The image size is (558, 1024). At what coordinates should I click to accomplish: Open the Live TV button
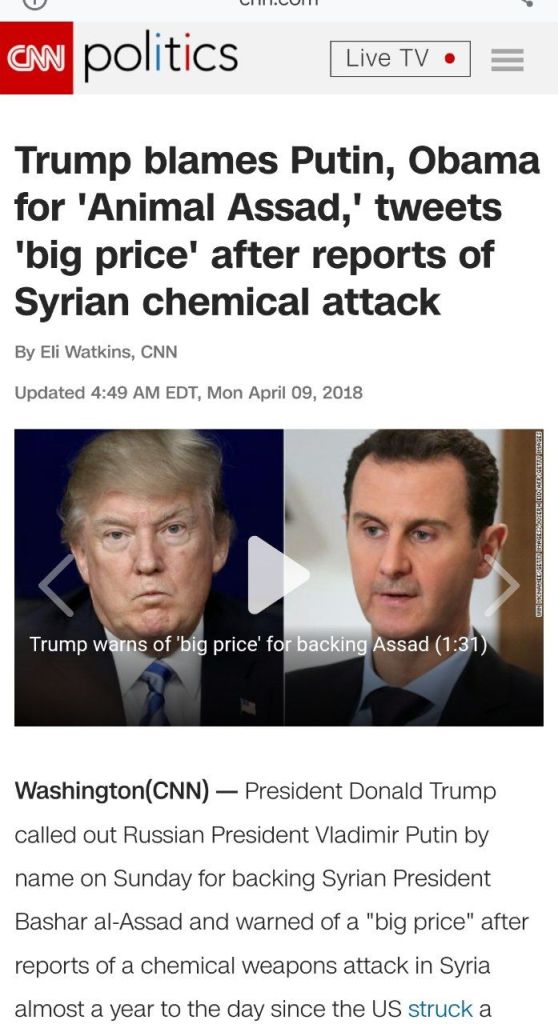400,59
